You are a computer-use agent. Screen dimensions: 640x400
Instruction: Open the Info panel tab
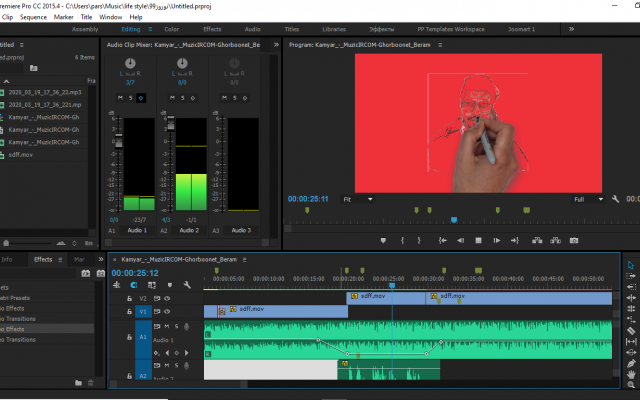tap(7, 259)
